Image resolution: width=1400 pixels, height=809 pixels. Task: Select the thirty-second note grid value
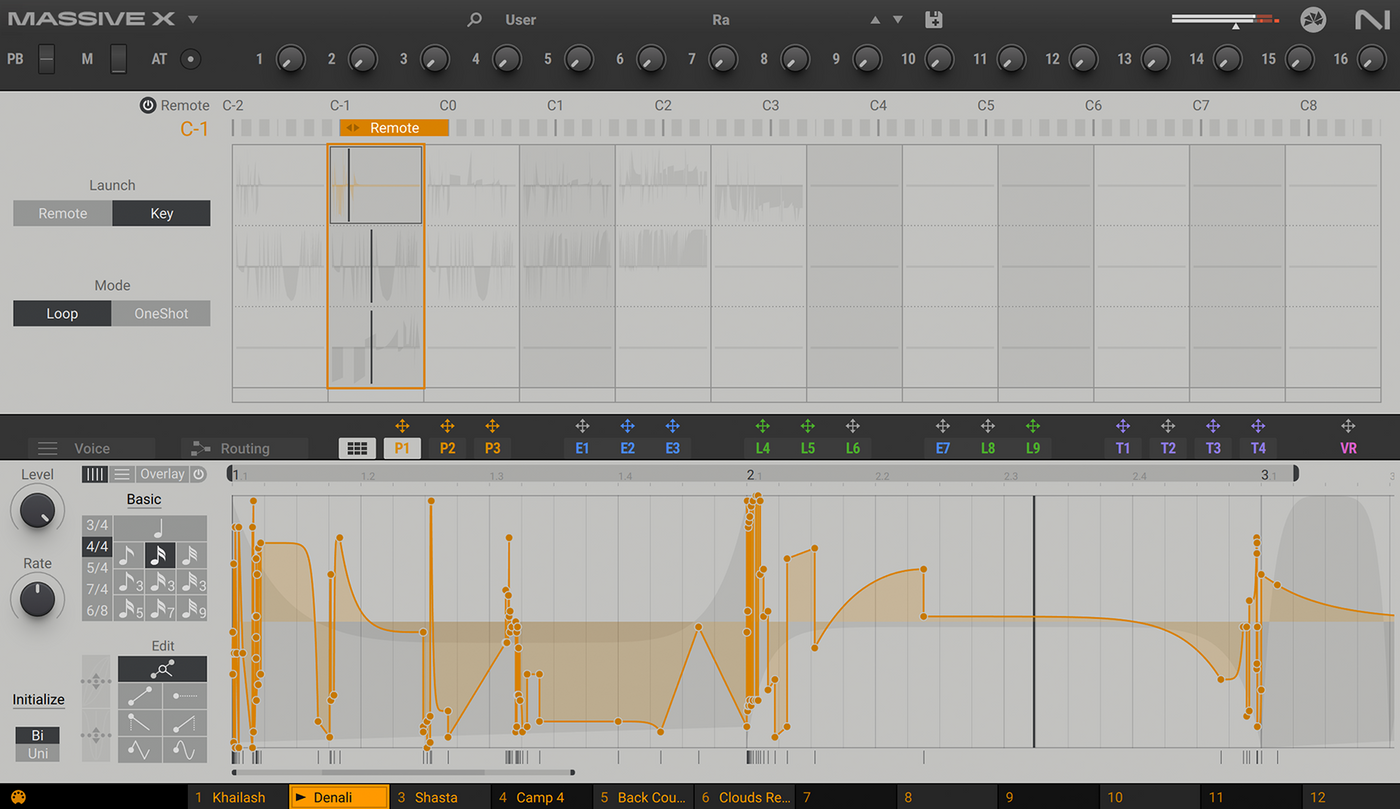(192, 555)
